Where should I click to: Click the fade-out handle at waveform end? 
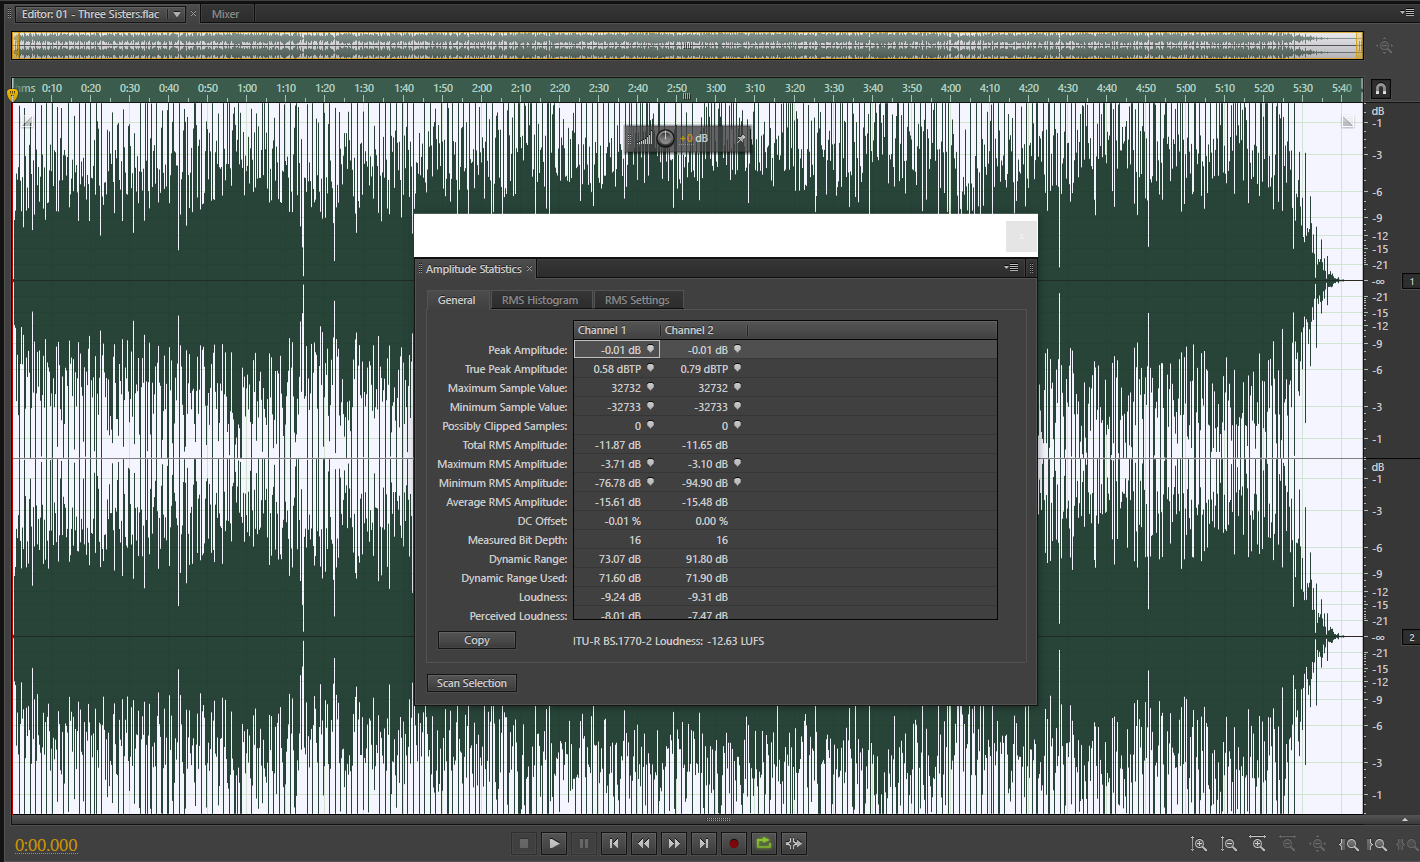1348,121
